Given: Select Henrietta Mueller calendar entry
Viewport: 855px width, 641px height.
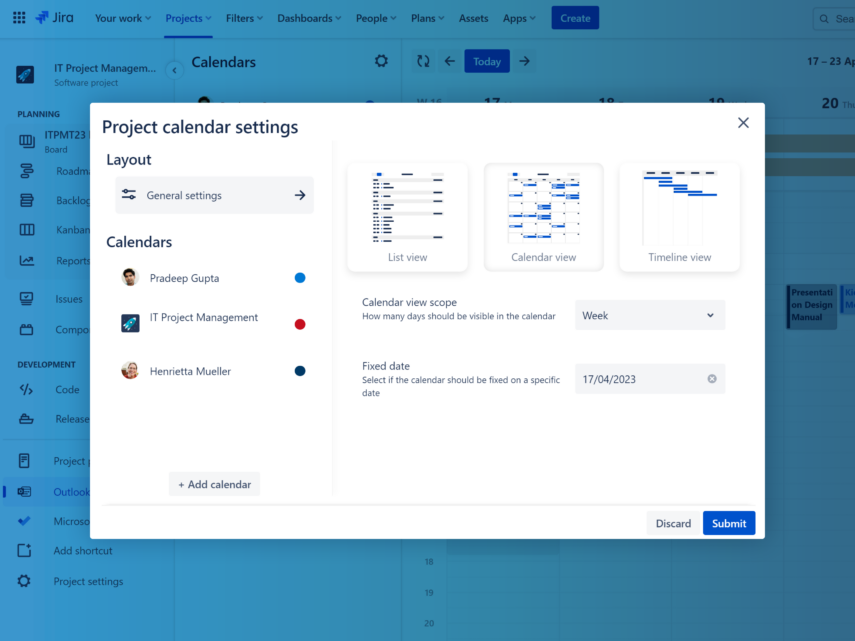Looking at the screenshot, I should click(x=213, y=371).
